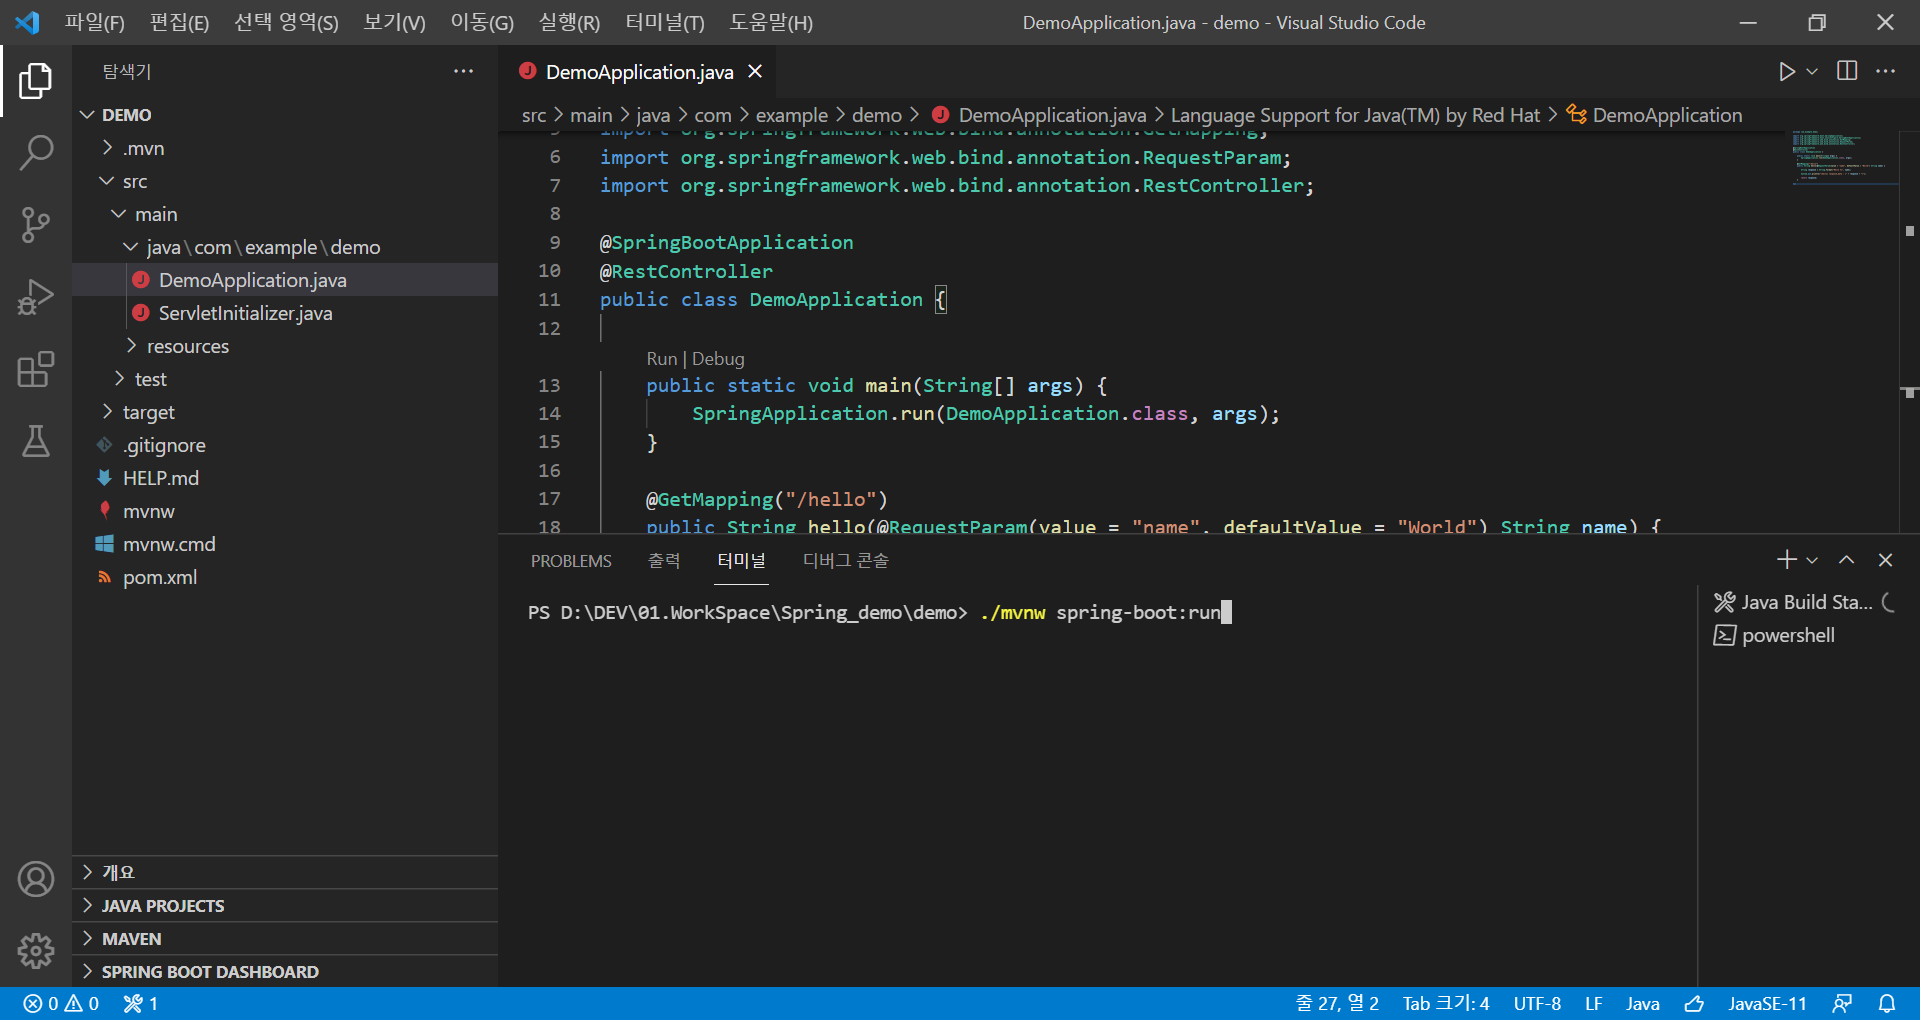1920x1020 pixels.
Task: Collapse the main folder
Action: (285, 214)
